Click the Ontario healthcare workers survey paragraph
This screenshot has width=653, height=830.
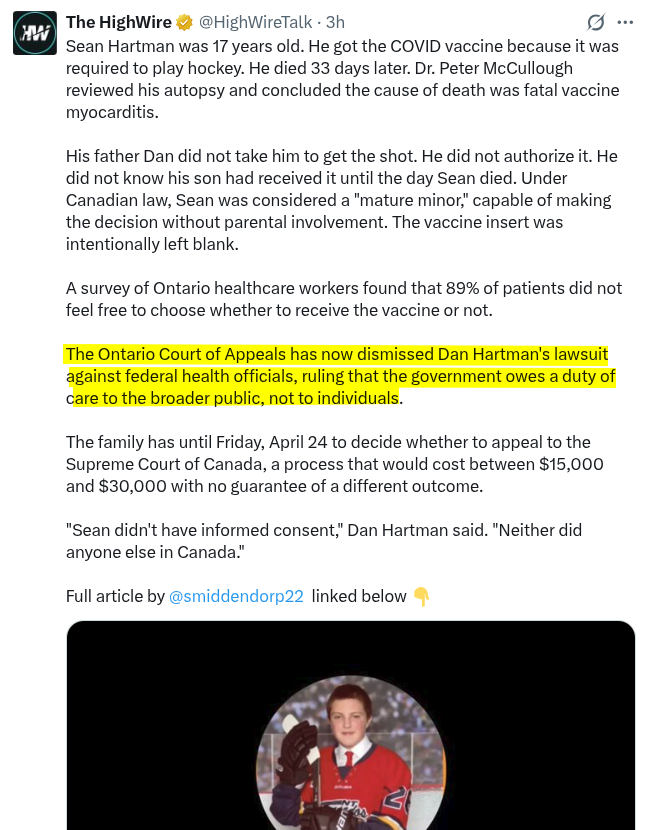coord(340,299)
